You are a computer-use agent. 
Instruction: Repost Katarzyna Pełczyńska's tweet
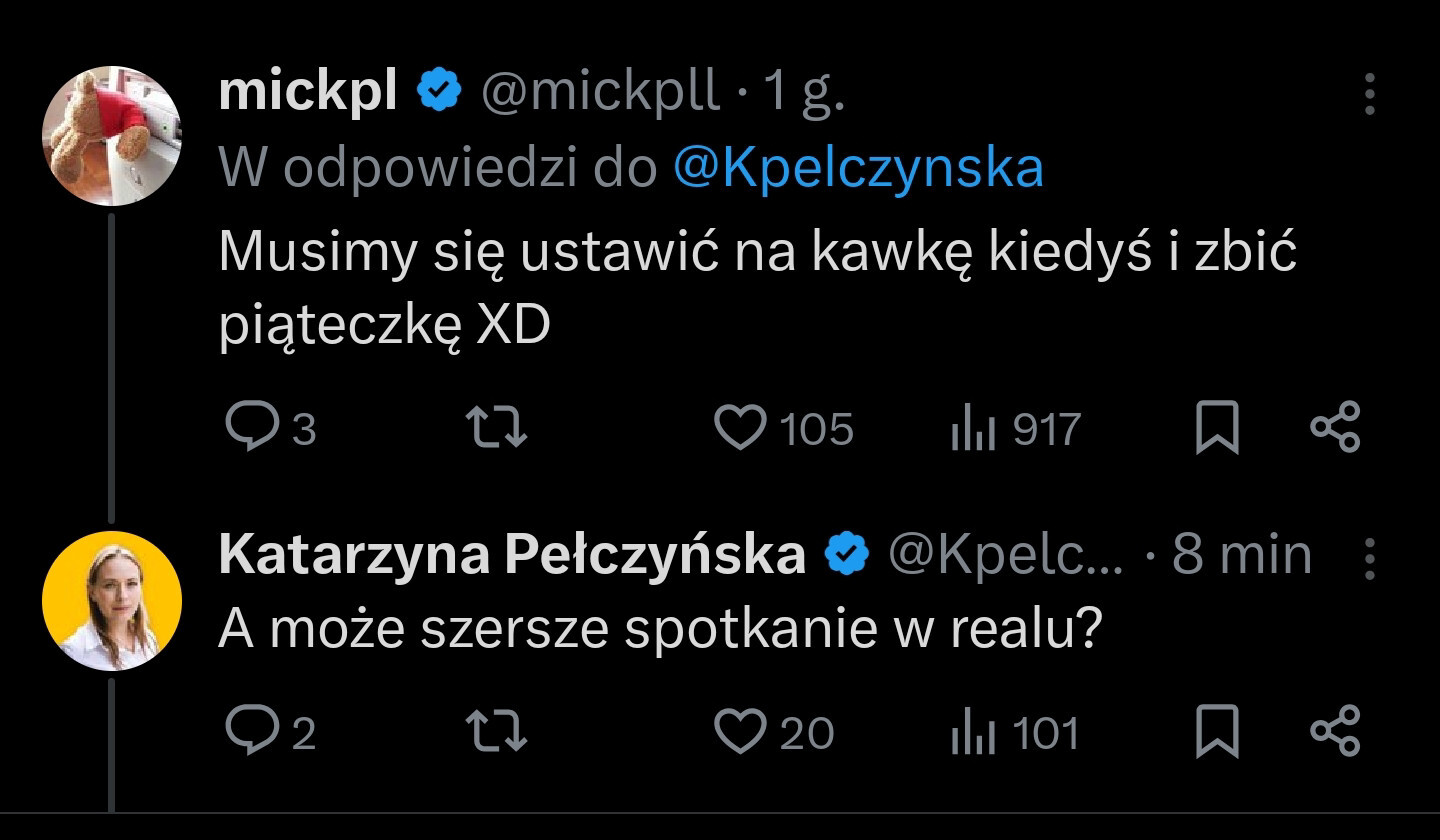(x=498, y=731)
